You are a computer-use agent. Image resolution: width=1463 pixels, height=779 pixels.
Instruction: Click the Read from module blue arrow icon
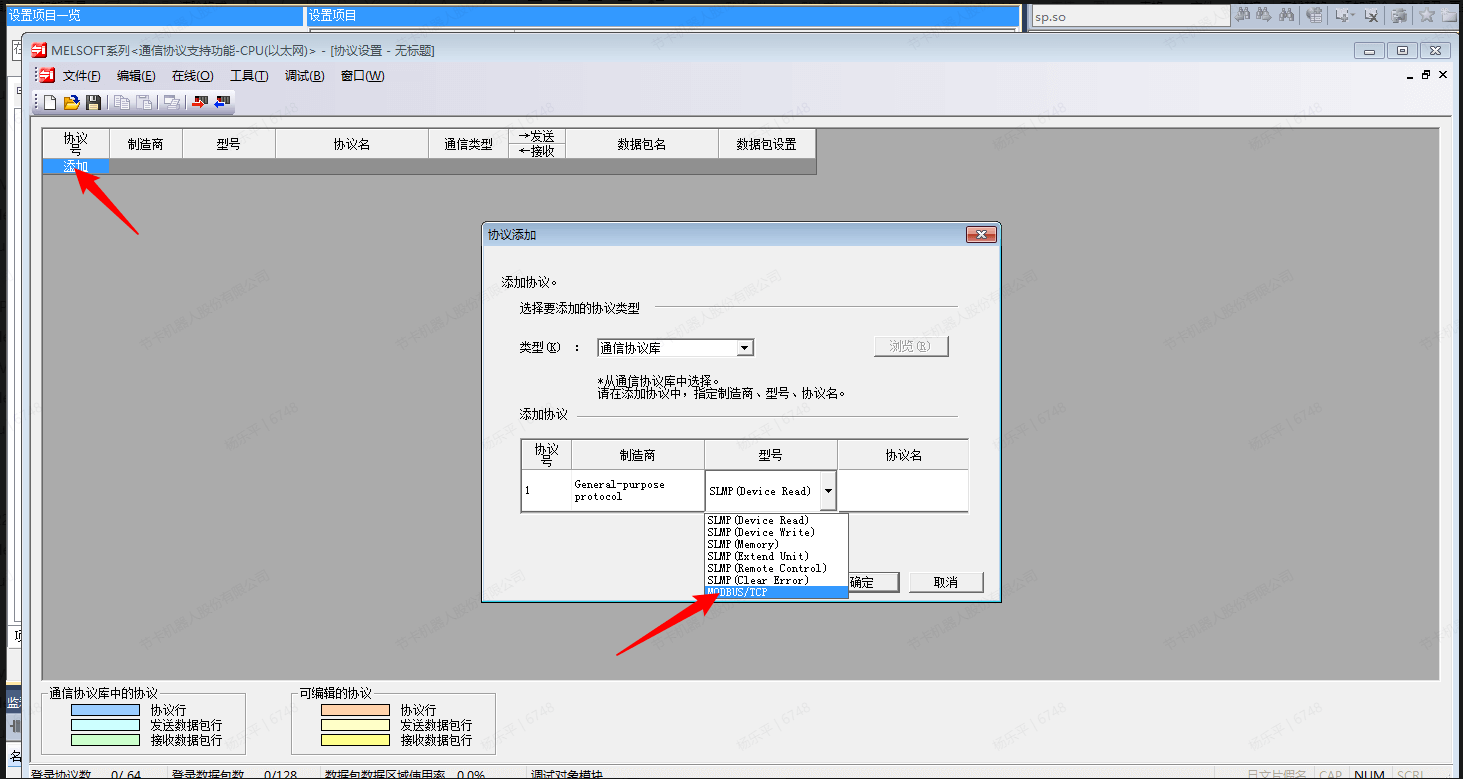[x=222, y=102]
